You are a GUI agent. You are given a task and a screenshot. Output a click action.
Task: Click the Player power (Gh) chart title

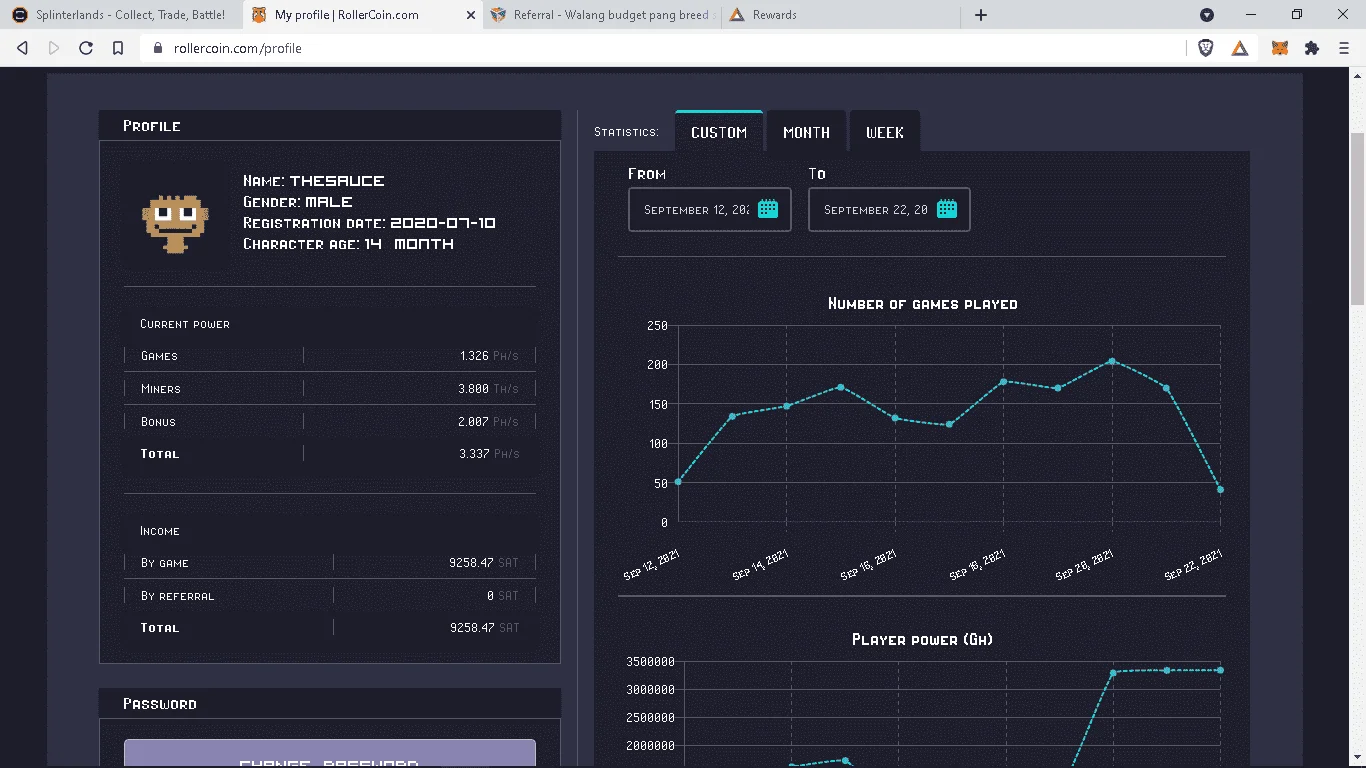[x=922, y=640]
